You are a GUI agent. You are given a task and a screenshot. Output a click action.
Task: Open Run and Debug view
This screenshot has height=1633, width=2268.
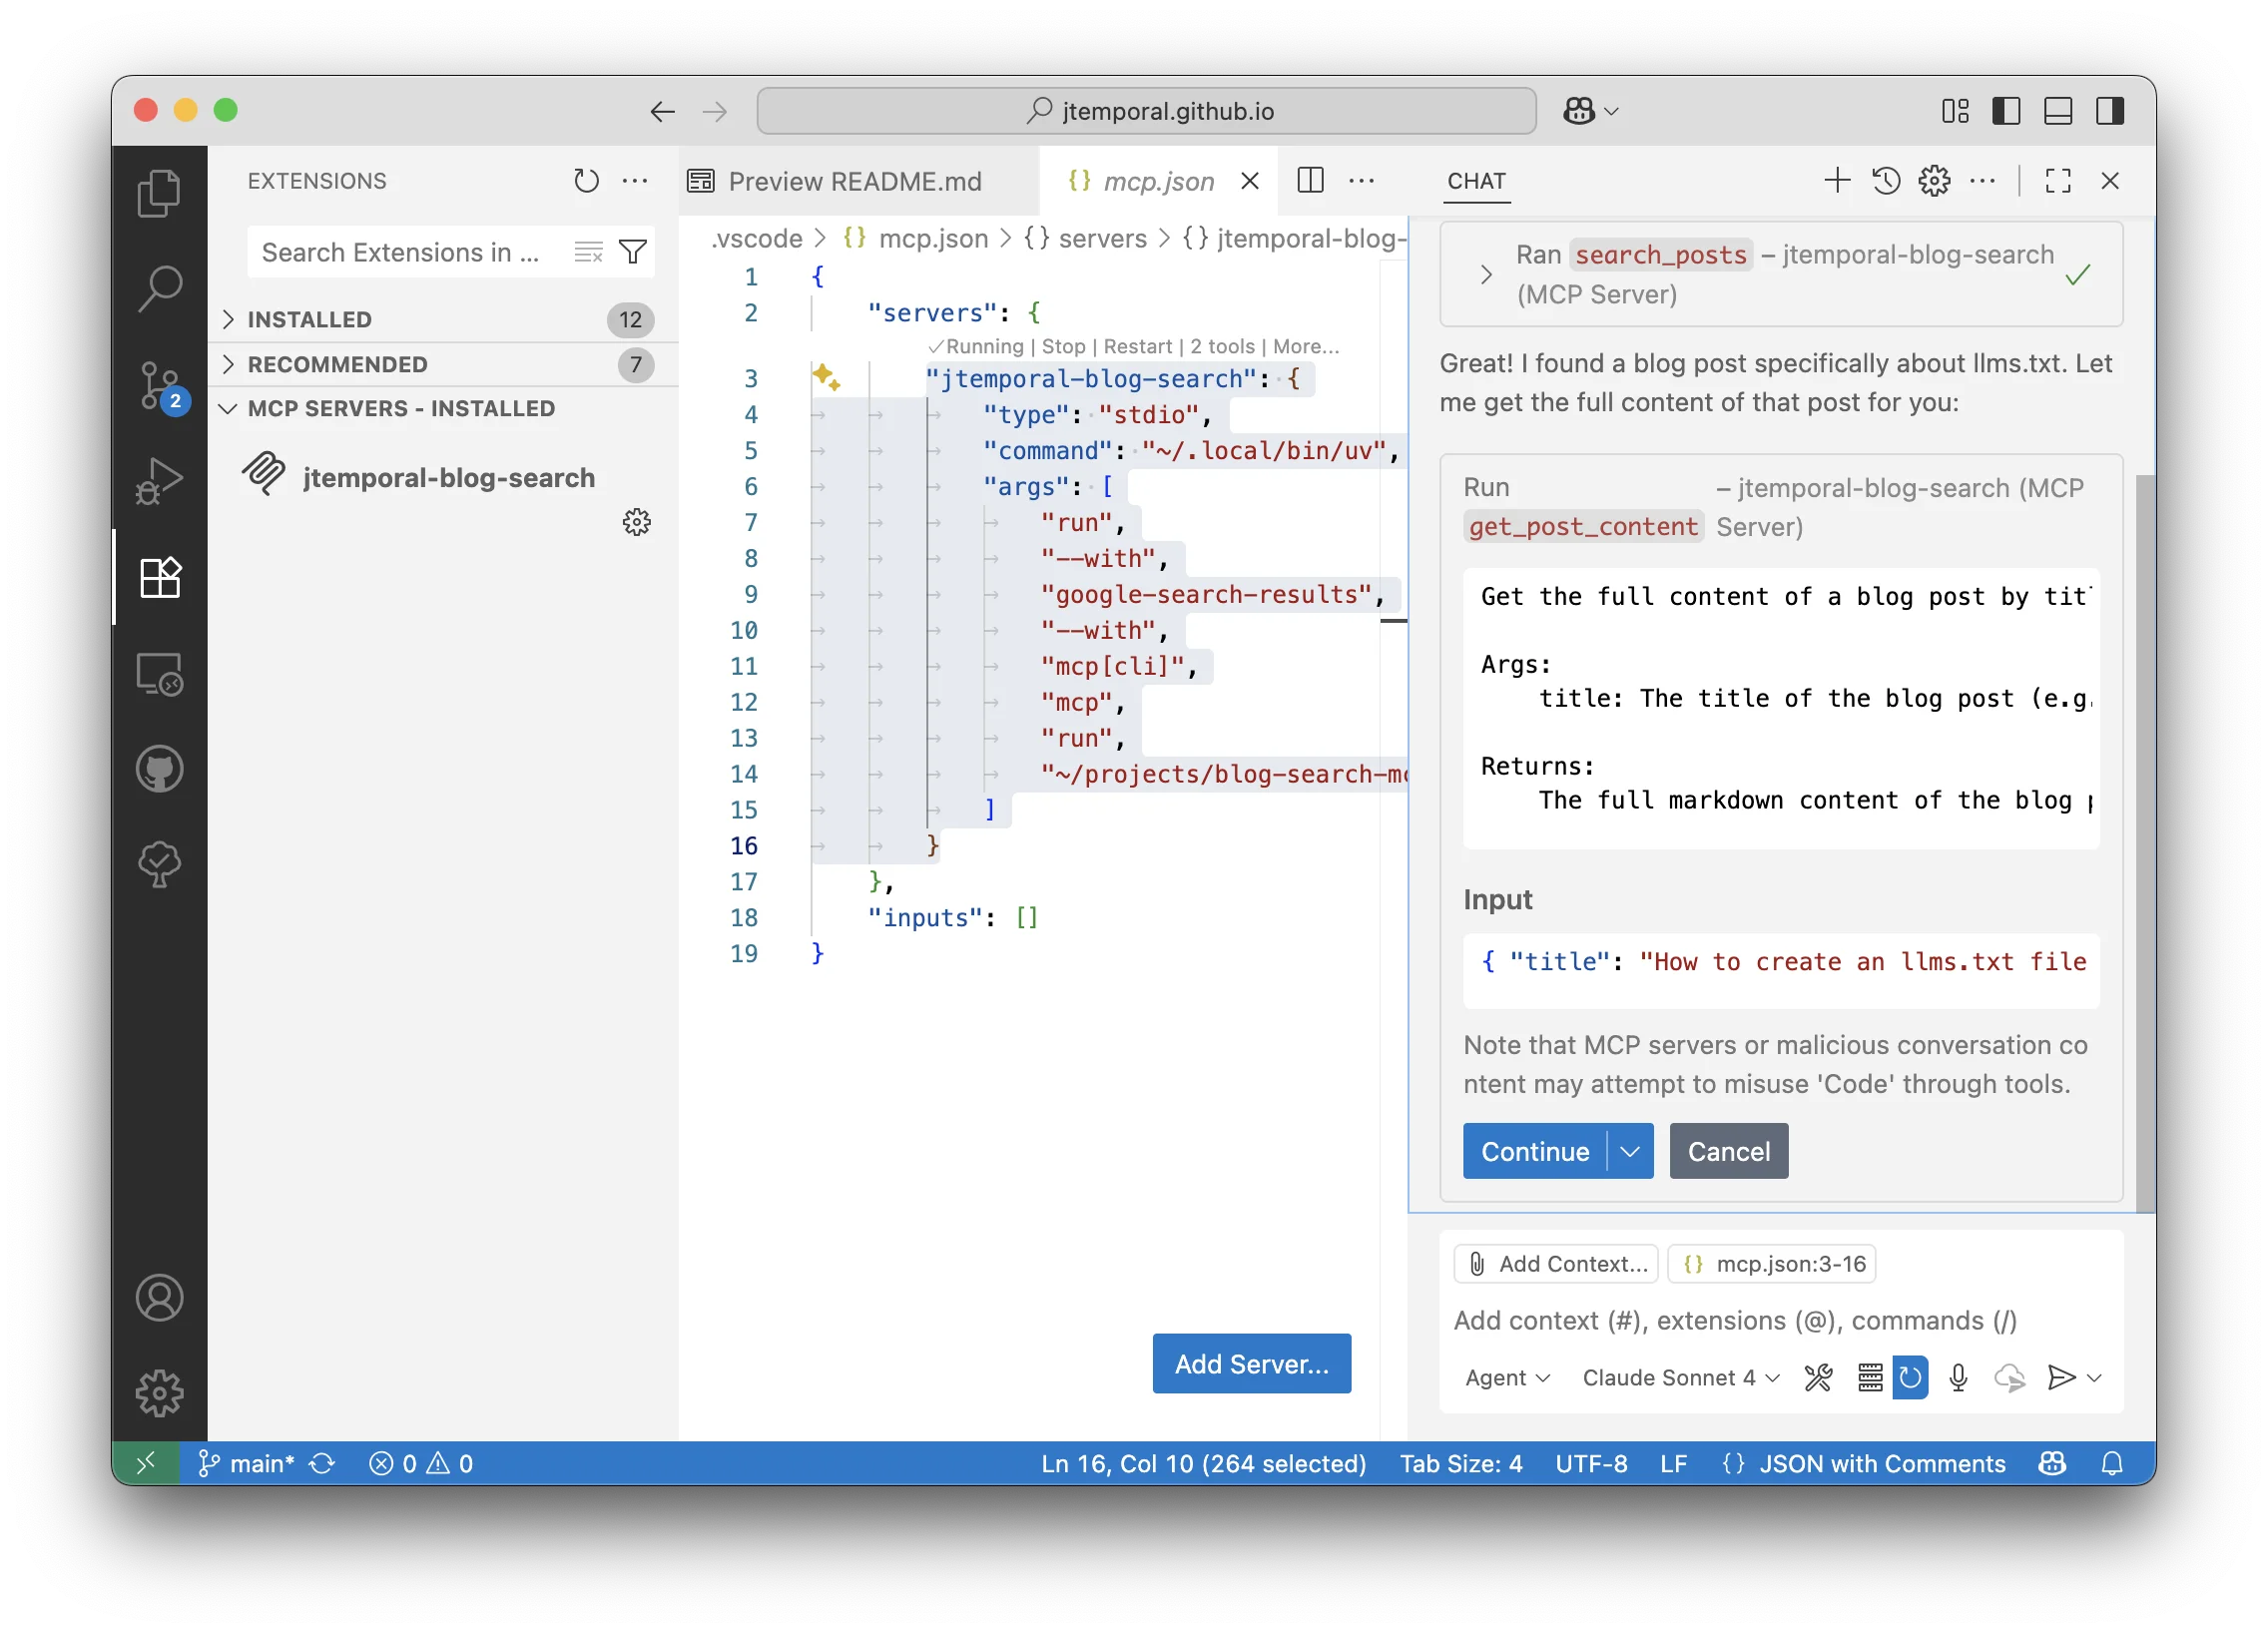point(159,481)
